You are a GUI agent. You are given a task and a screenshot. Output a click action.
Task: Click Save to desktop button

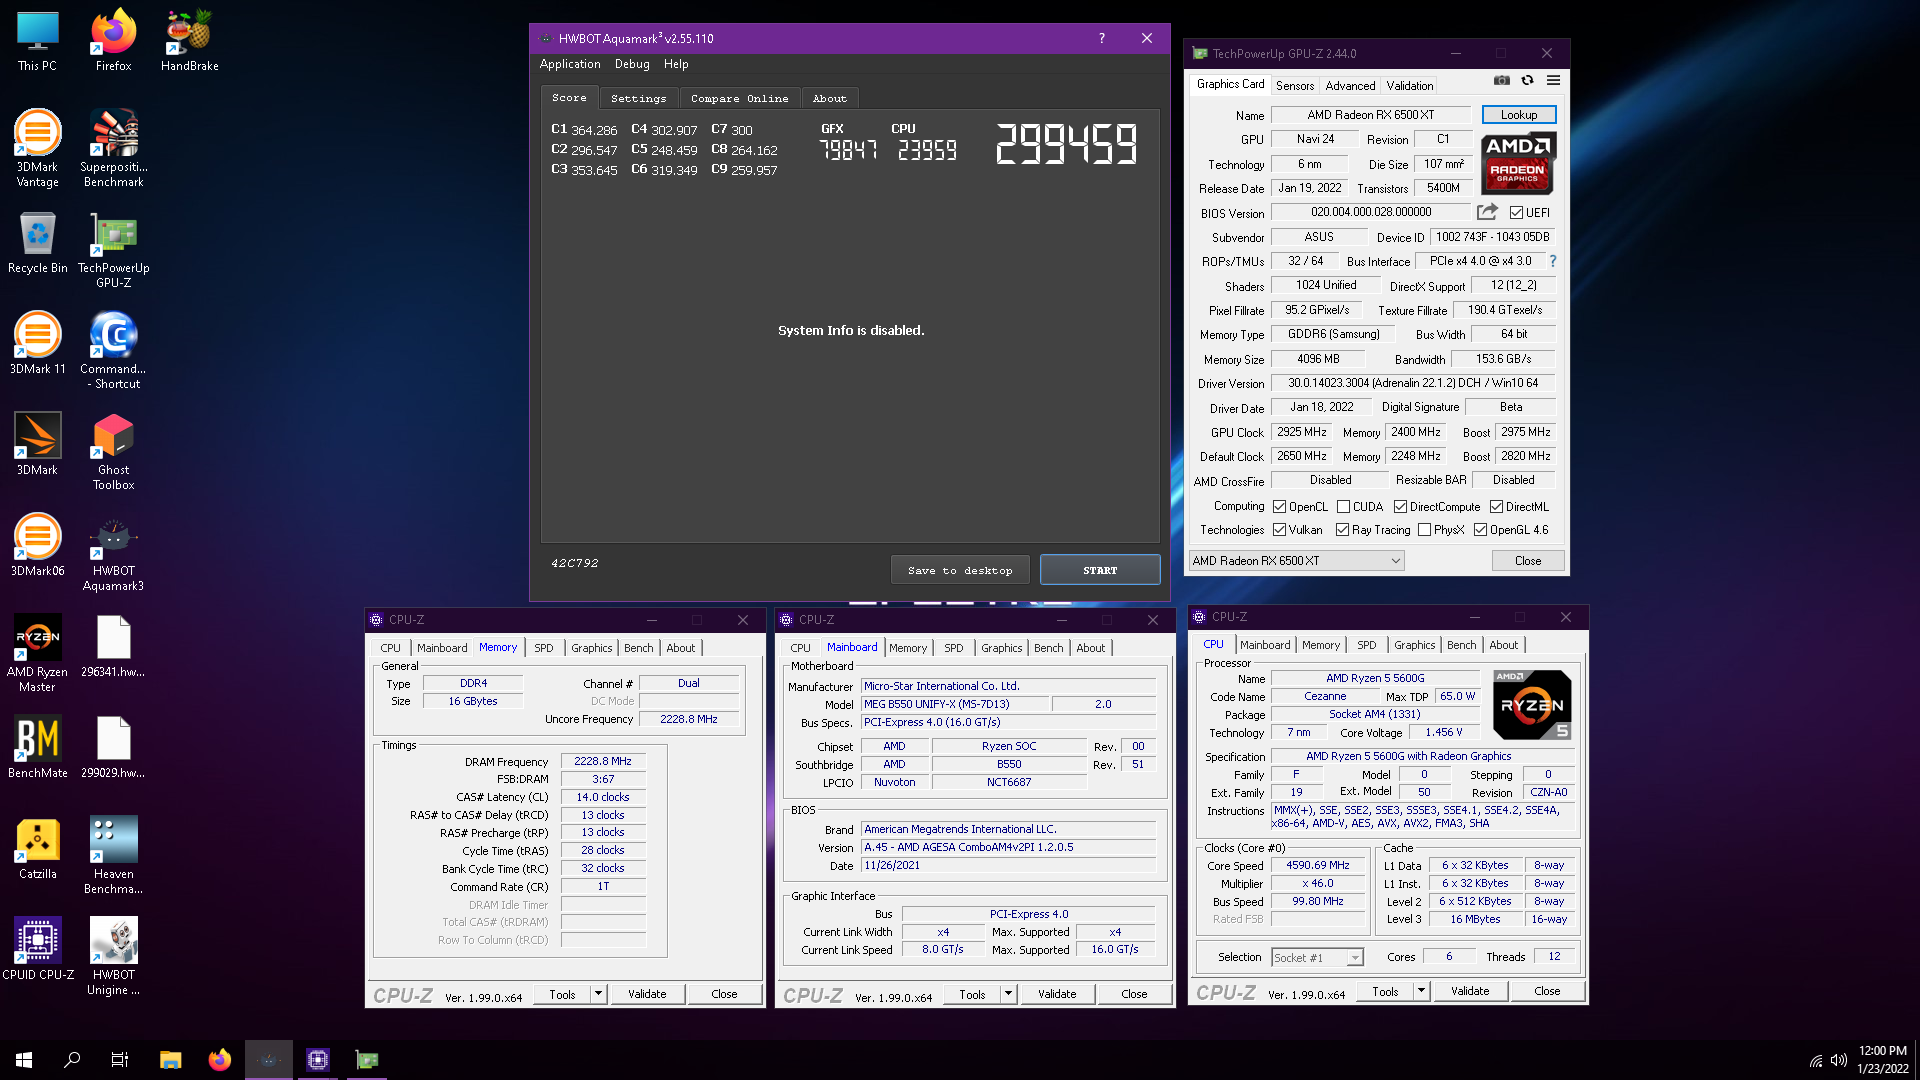click(x=960, y=570)
